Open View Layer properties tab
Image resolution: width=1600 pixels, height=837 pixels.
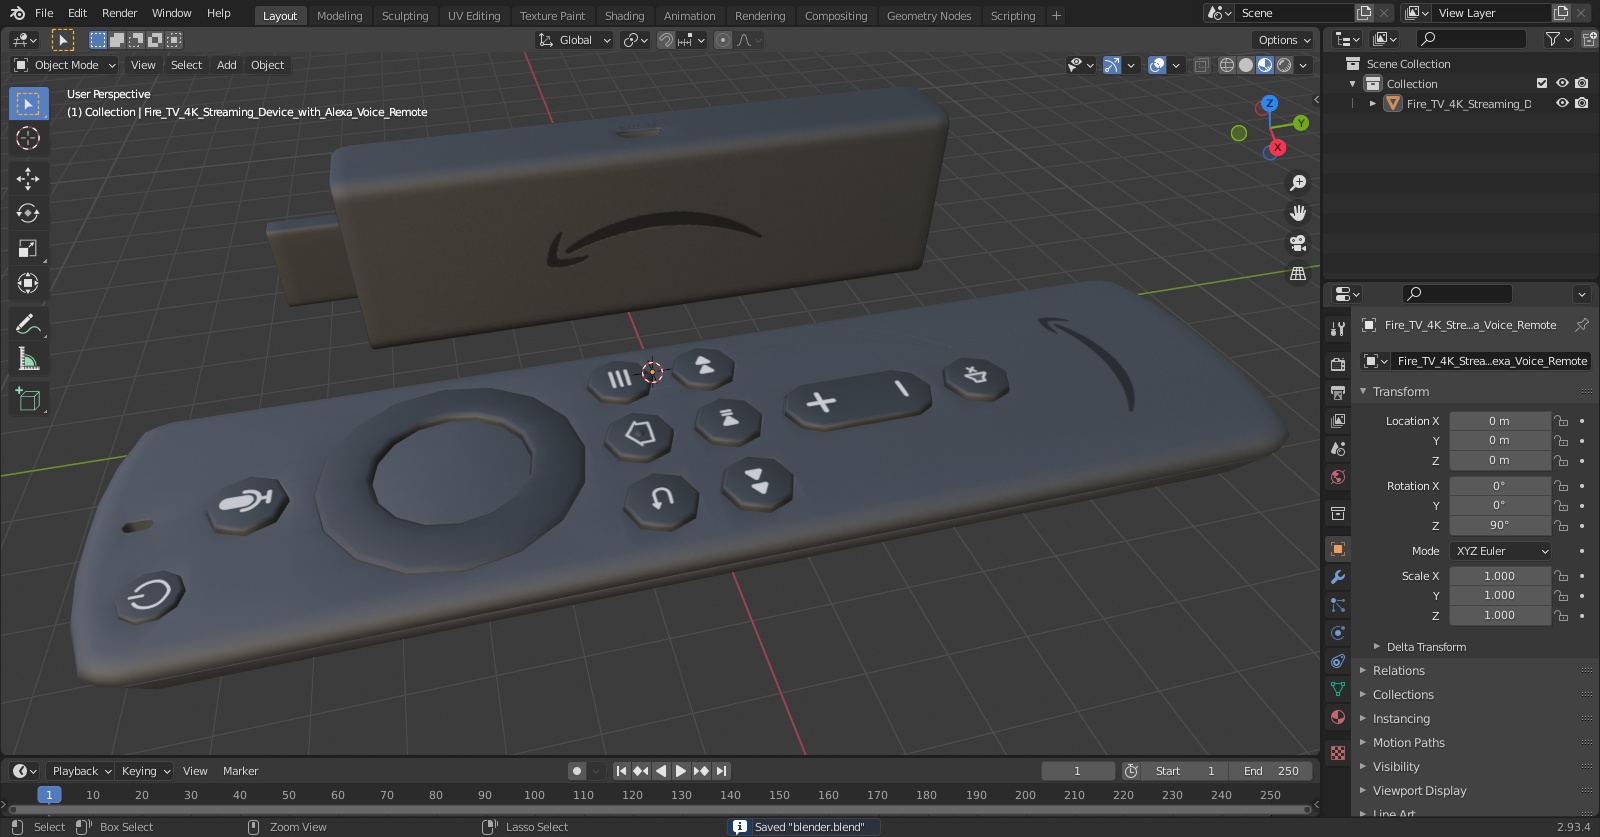(x=1338, y=420)
